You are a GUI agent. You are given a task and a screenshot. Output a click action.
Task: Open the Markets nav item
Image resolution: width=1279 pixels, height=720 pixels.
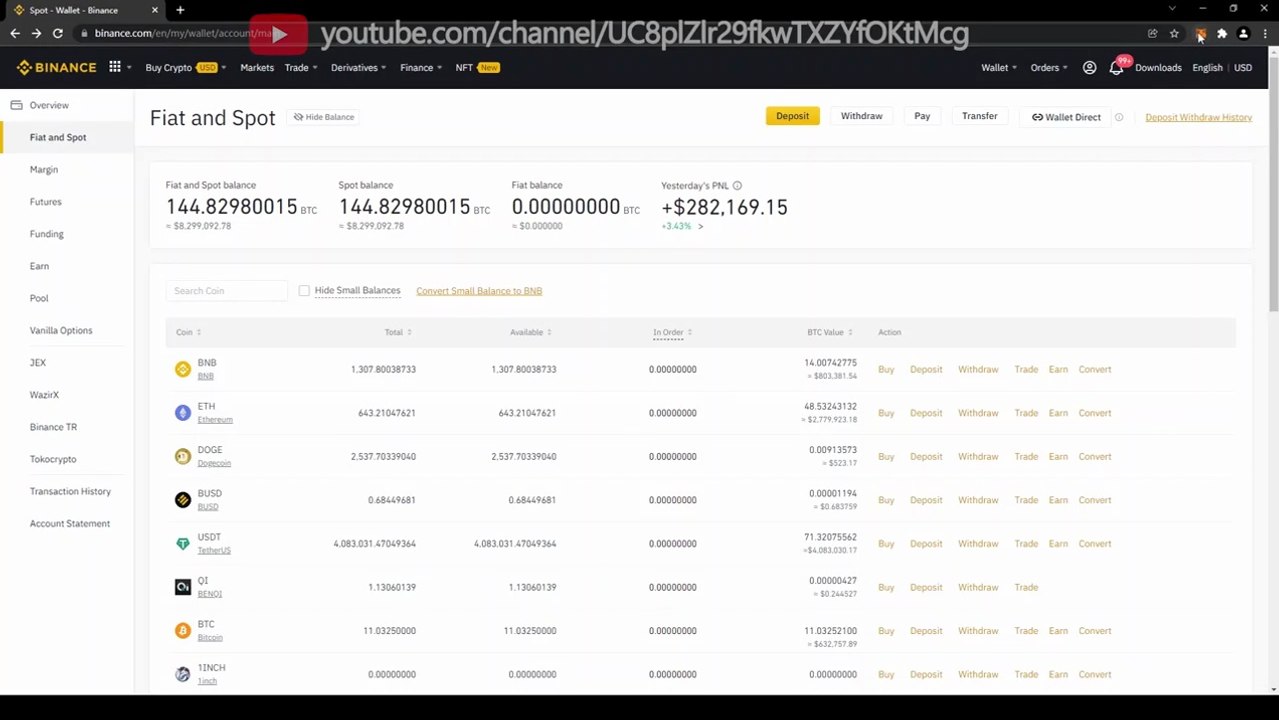tap(257, 67)
